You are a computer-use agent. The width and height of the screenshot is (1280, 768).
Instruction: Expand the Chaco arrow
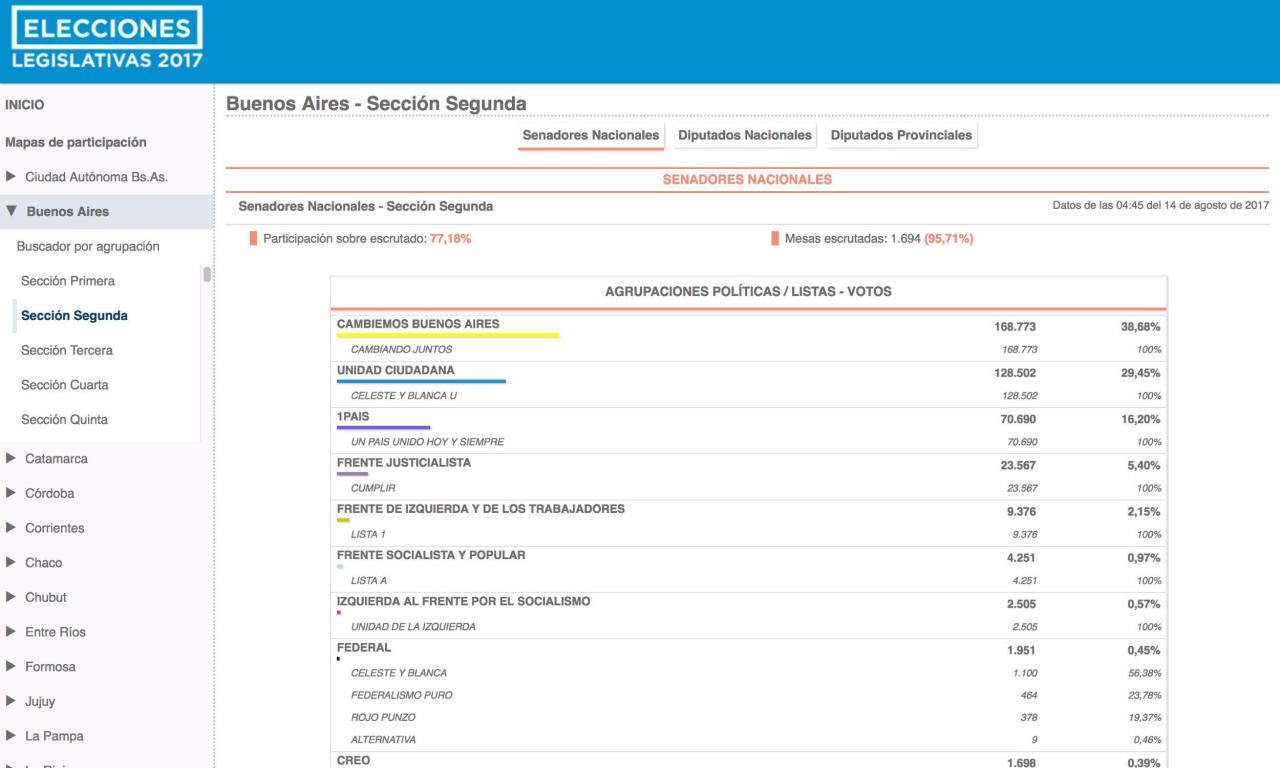click(x=11, y=563)
